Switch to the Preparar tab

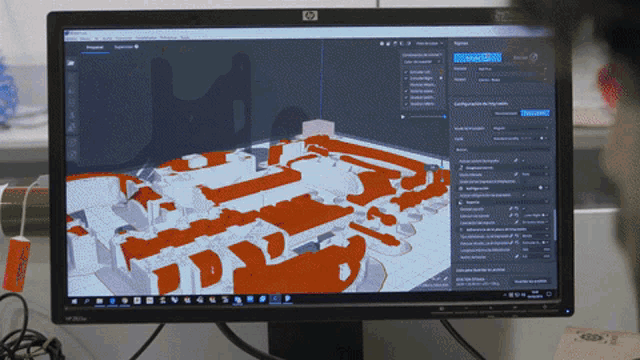click(95, 47)
